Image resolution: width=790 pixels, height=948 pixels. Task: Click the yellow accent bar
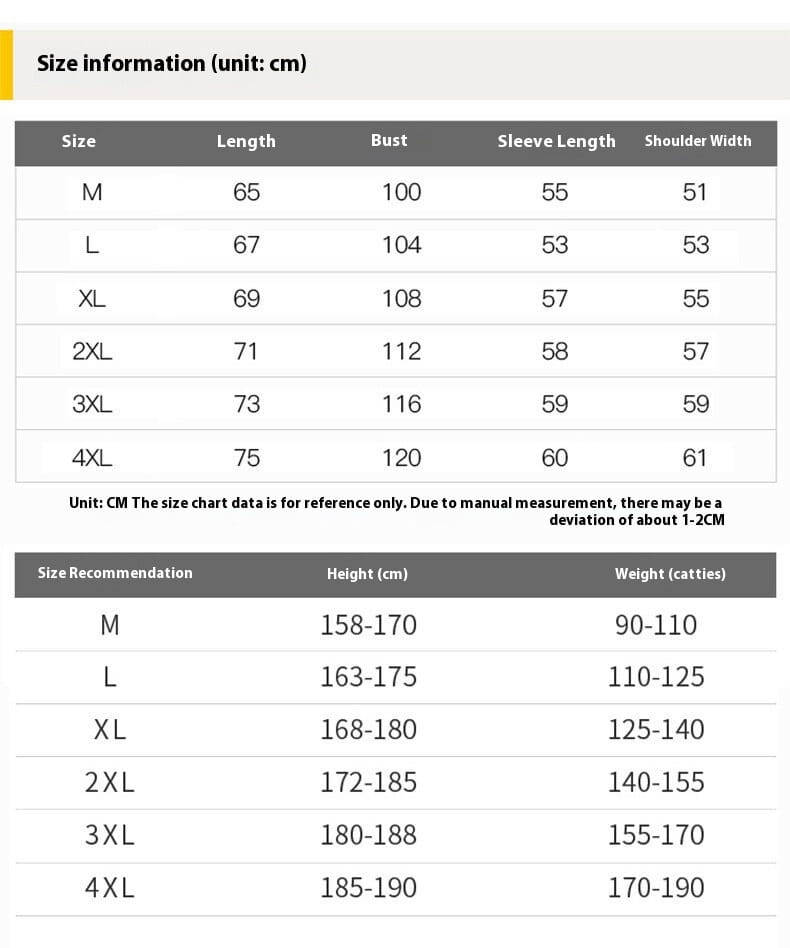(6, 65)
